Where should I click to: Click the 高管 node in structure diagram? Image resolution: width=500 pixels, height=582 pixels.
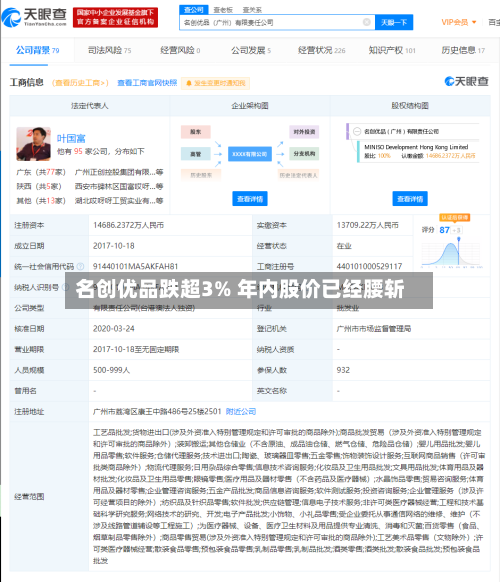(x=196, y=154)
